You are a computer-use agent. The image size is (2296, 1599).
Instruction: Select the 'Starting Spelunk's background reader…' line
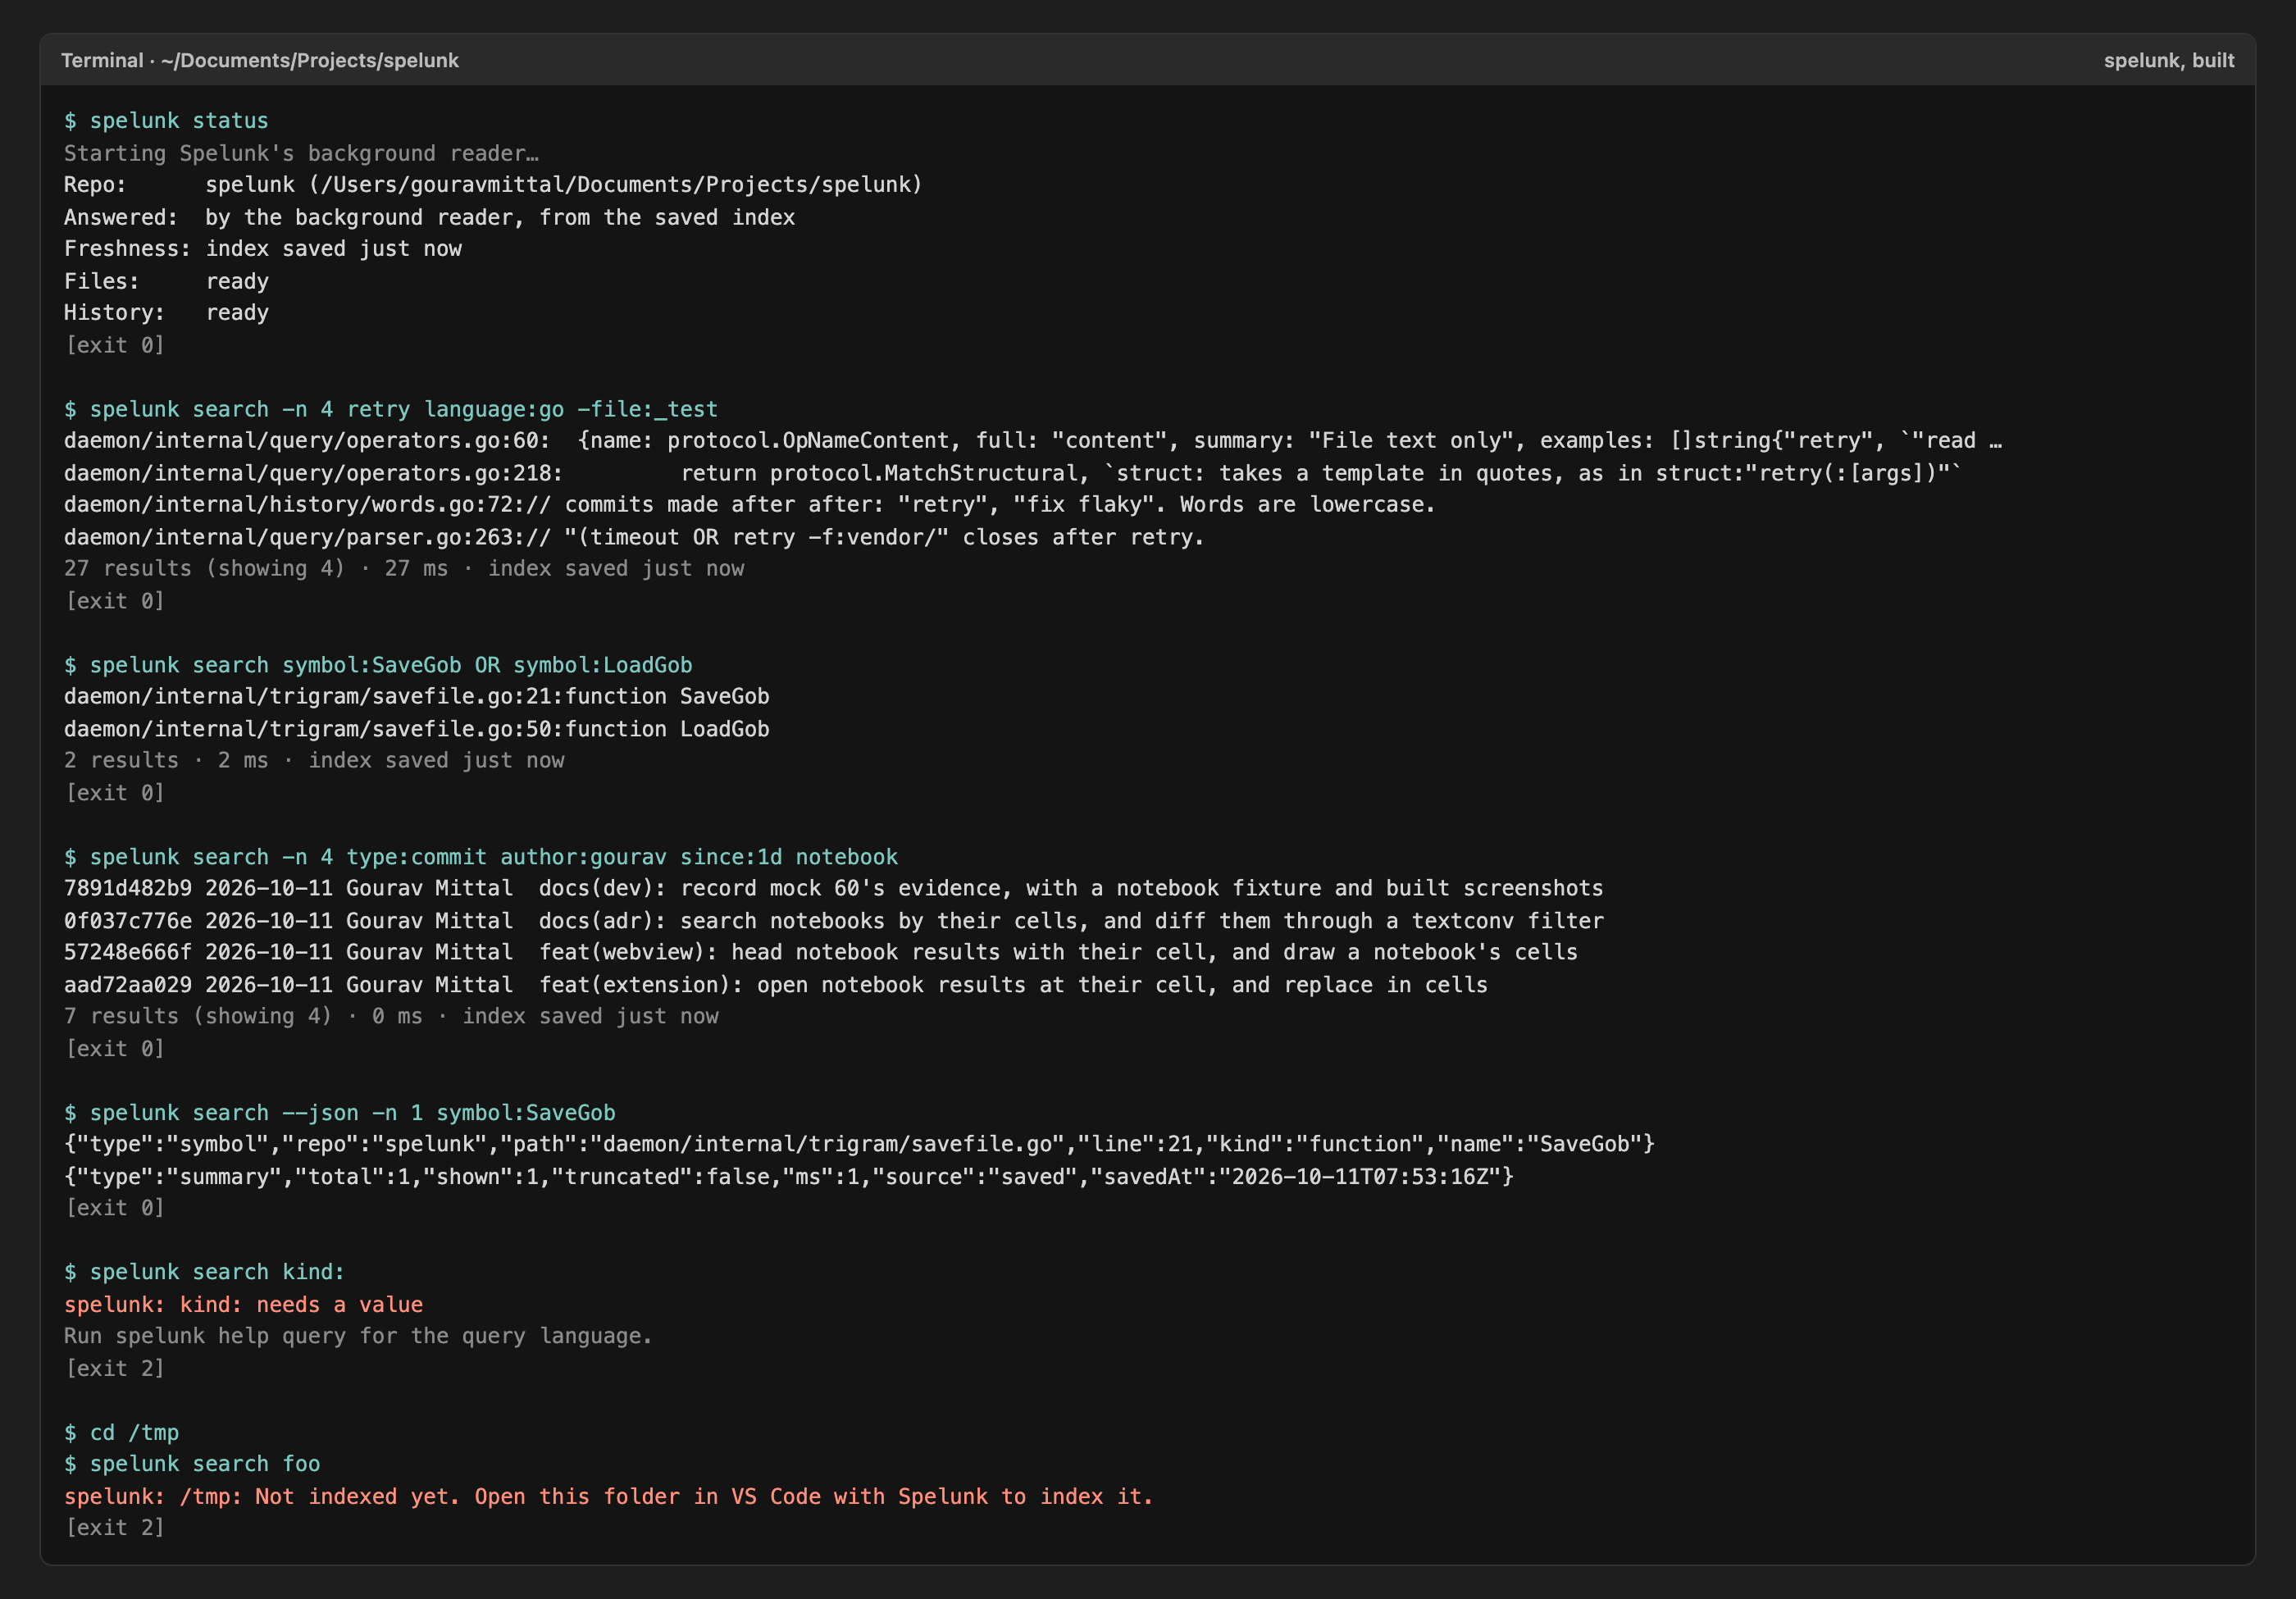[x=301, y=153]
